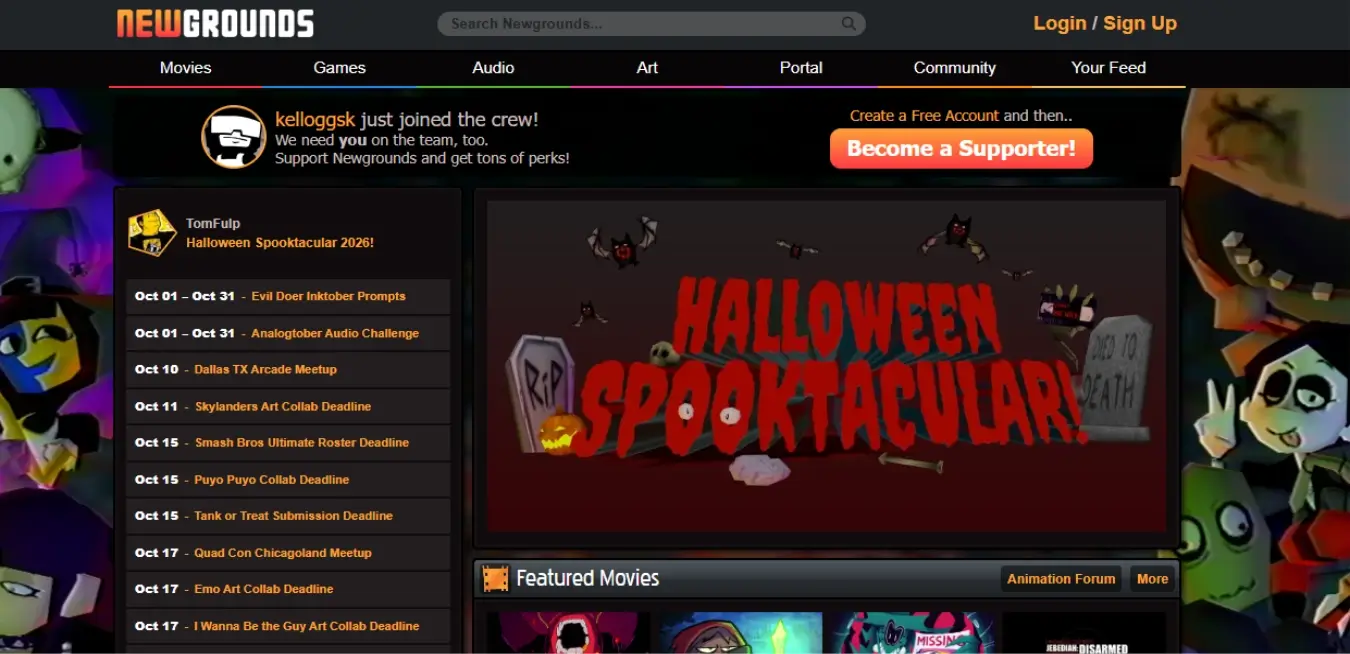The image size is (1350, 654).
Task: Open the Movies menu
Action: click(186, 68)
